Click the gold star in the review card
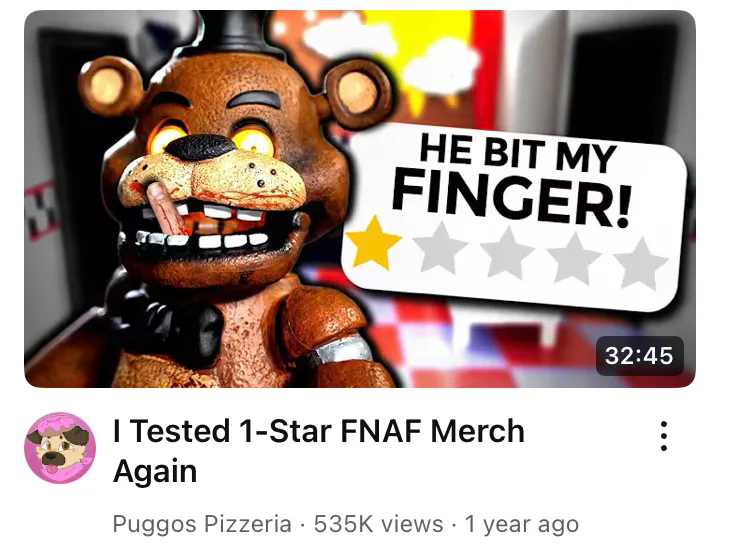Viewport: 744px width, 556px height. (x=373, y=243)
